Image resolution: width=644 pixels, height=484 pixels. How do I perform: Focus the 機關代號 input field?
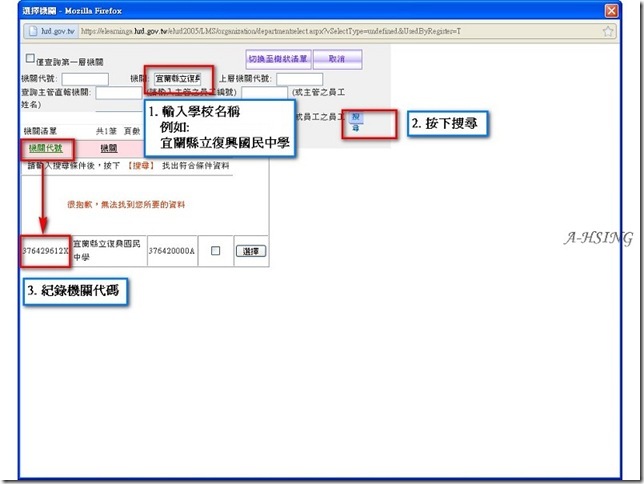click(x=85, y=79)
